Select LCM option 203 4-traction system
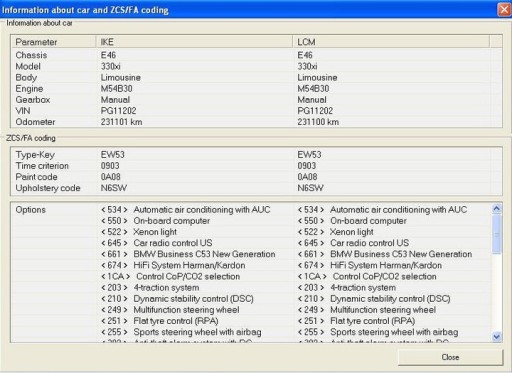Image resolution: width=512 pixels, height=373 pixels. 347,288
